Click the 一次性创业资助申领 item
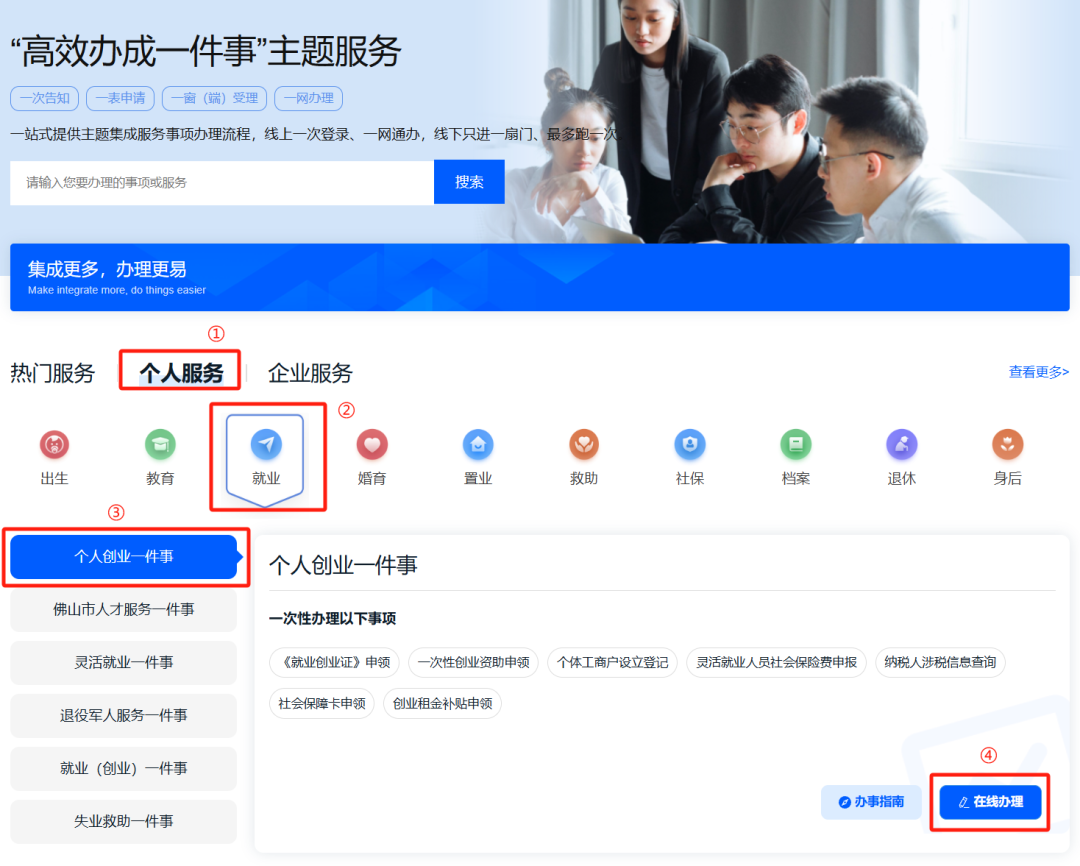Image resolution: width=1080 pixels, height=866 pixels. 473,663
